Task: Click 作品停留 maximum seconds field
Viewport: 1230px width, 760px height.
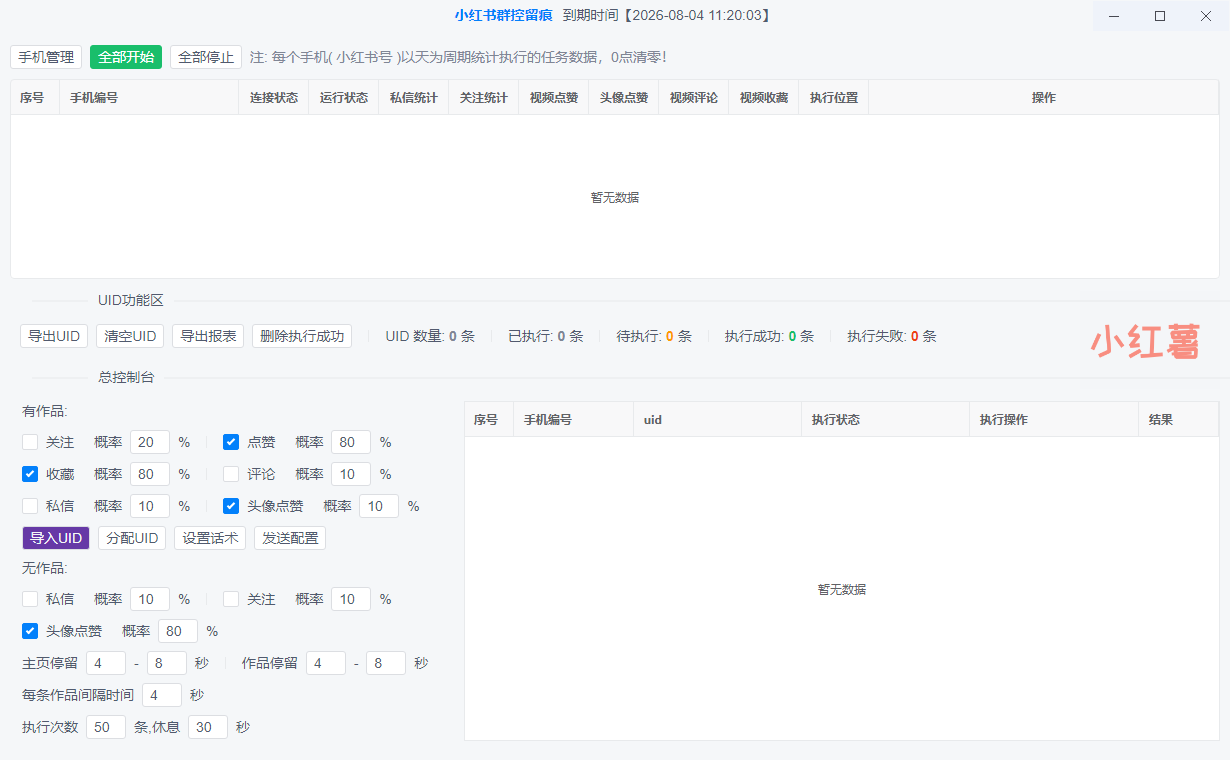Action: 386,663
